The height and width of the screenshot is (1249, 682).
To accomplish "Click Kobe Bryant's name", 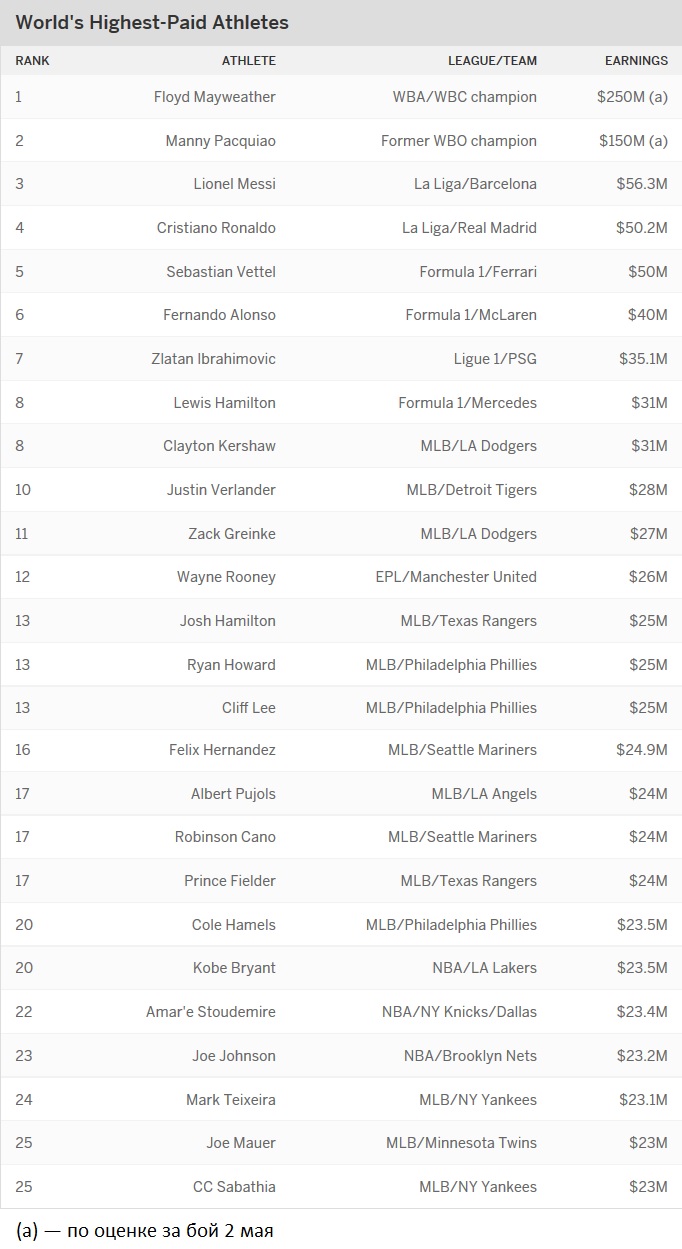I will tap(234, 968).
